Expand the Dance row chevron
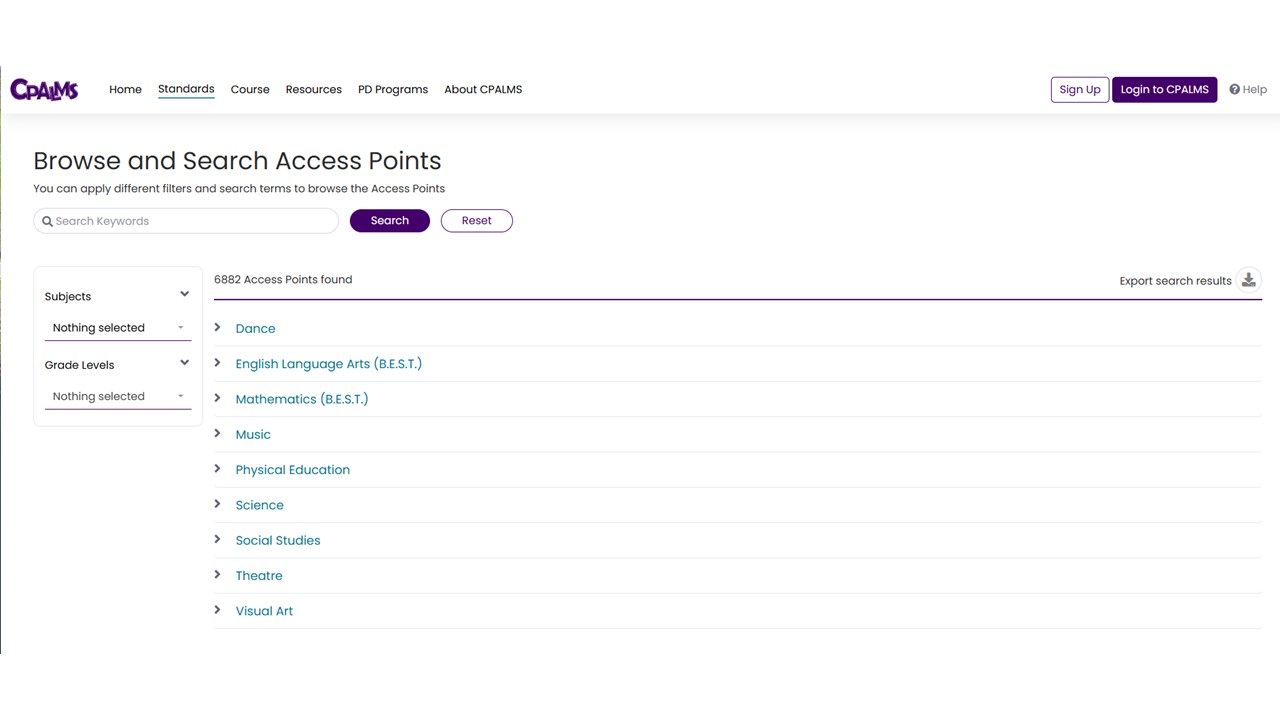The width and height of the screenshot is (1280, 720). 217,327
